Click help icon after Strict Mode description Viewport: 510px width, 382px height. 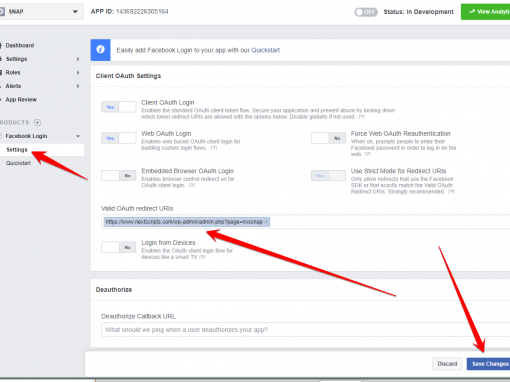tap(451, 192)
